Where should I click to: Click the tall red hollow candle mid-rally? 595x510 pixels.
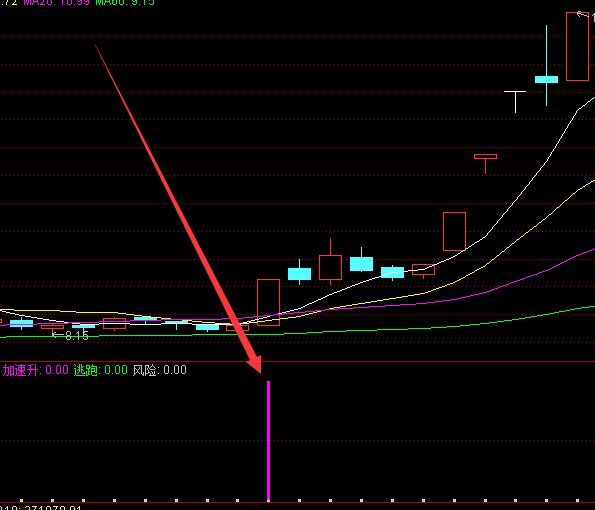pos(454,231)
